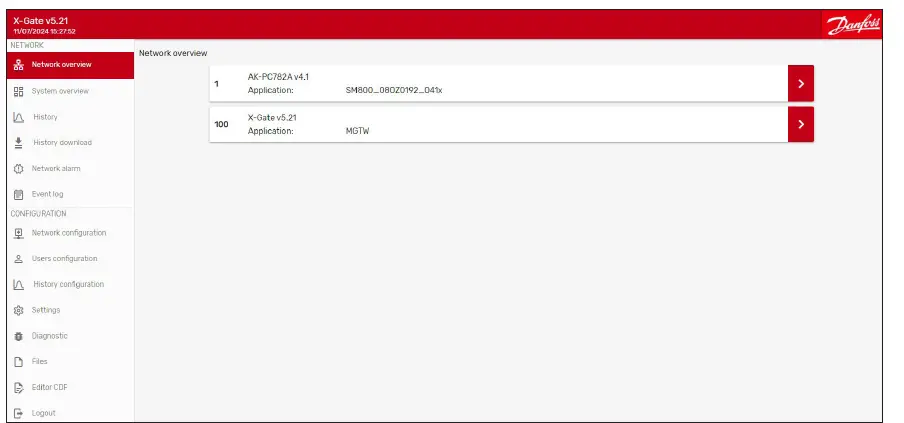Image resolution: width=904 pixels, height=423 pixels.
Task: Click the History configuration chart icon
Action: 18,285
